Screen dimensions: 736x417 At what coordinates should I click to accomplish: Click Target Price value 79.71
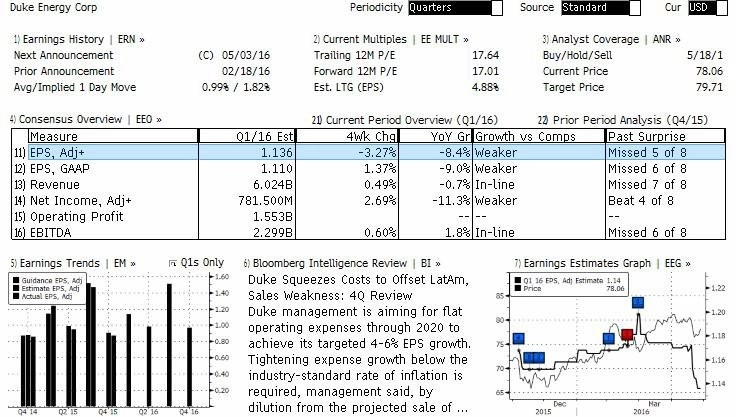click(709, 87)
